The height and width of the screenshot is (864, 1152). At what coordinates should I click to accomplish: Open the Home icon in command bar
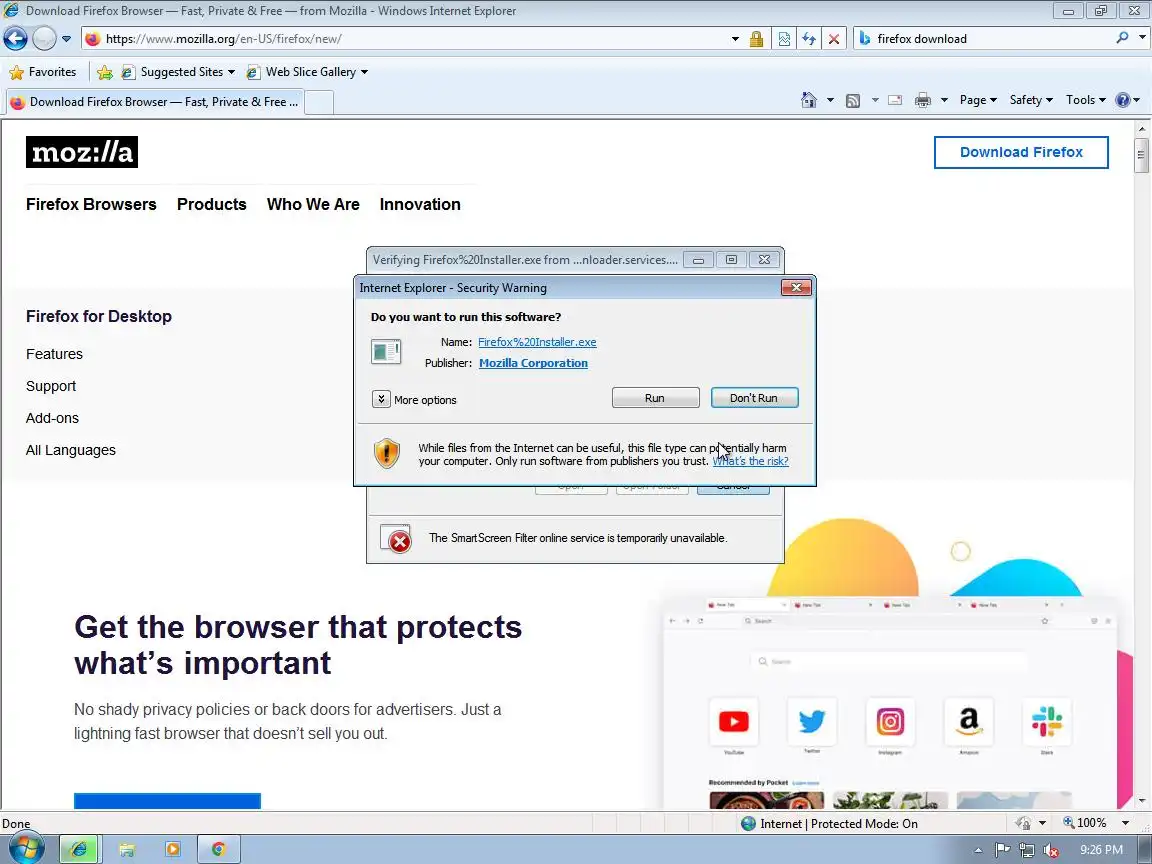(x=808, y=100)
